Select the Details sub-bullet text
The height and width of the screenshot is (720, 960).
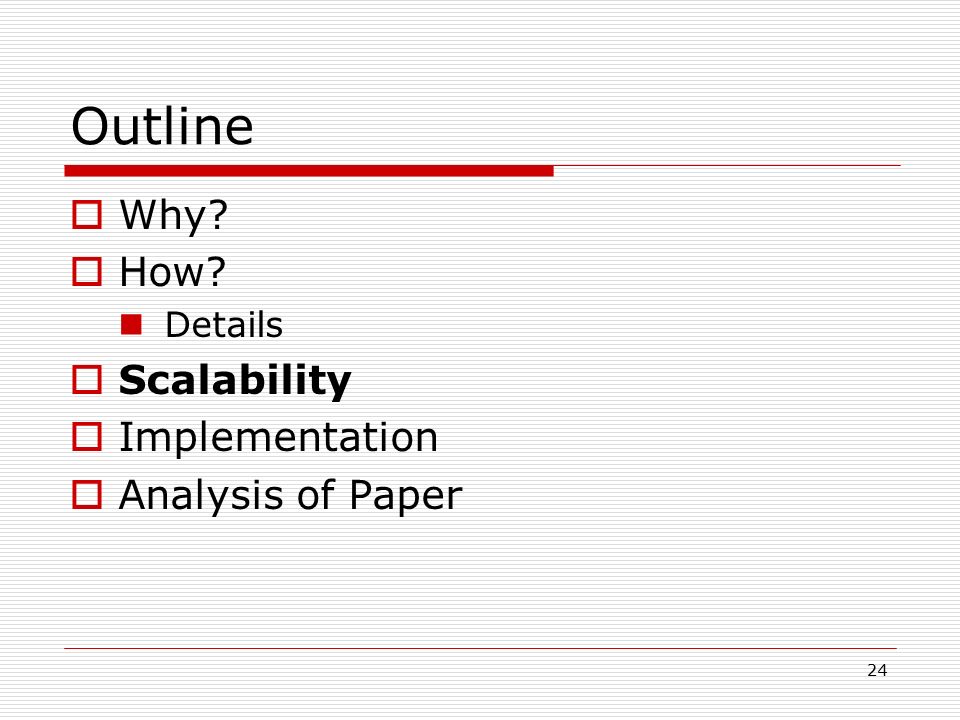click(x=224, y=324)
